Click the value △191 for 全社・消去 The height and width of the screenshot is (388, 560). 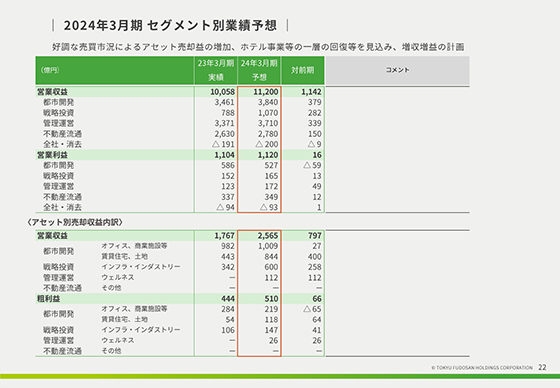tap(223, 144)
